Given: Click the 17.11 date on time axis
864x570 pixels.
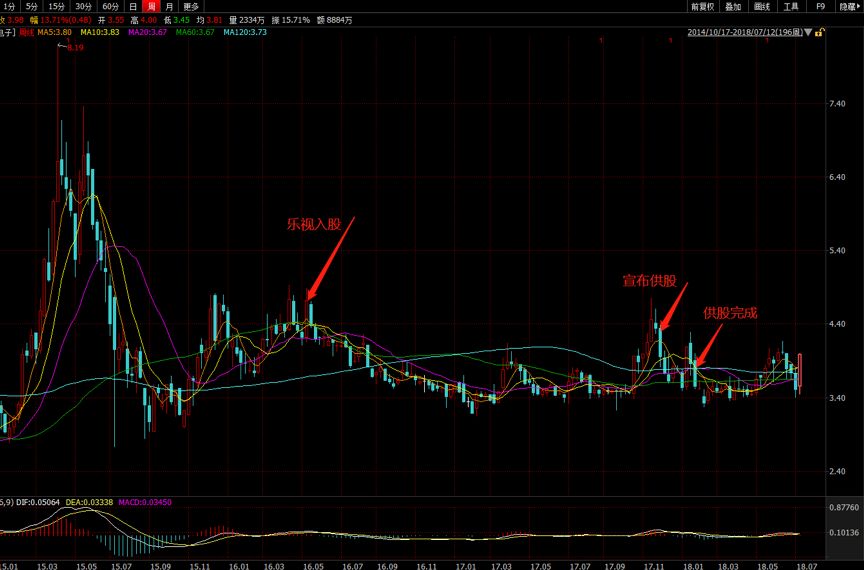Looking at the screenshot, I should [654, 566].
